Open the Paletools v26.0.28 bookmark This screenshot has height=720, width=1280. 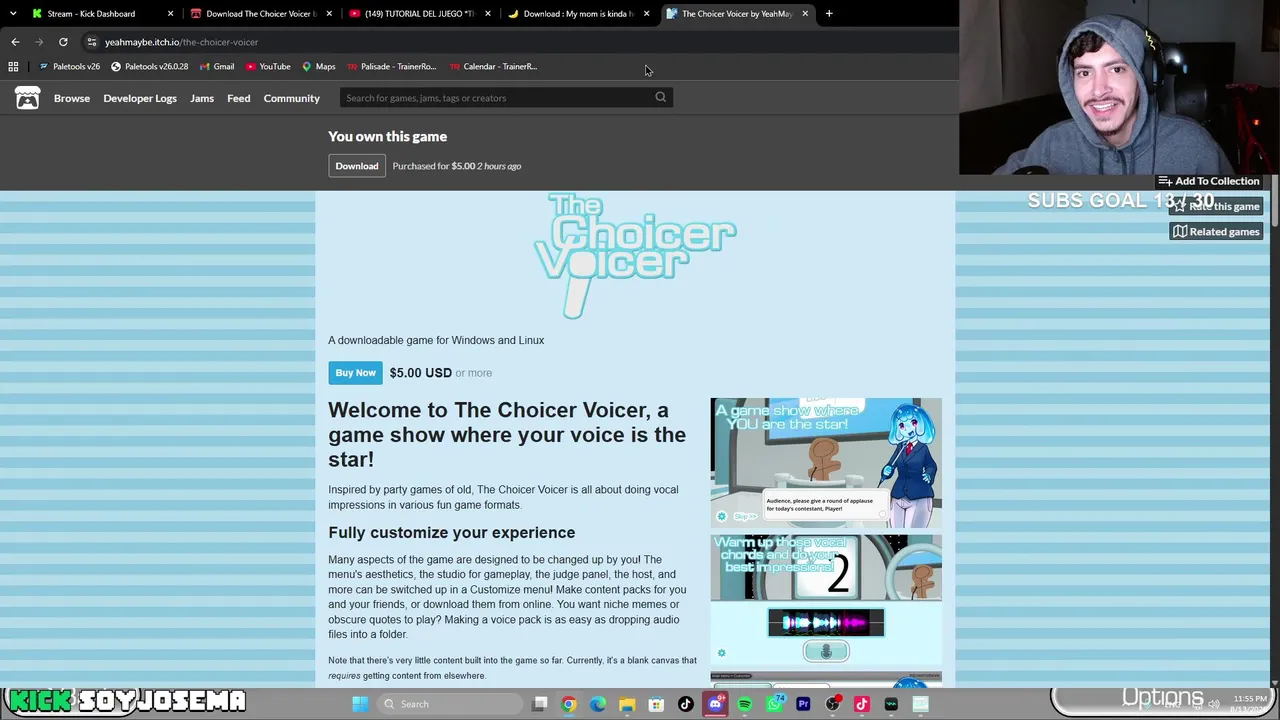pos(149,66)
